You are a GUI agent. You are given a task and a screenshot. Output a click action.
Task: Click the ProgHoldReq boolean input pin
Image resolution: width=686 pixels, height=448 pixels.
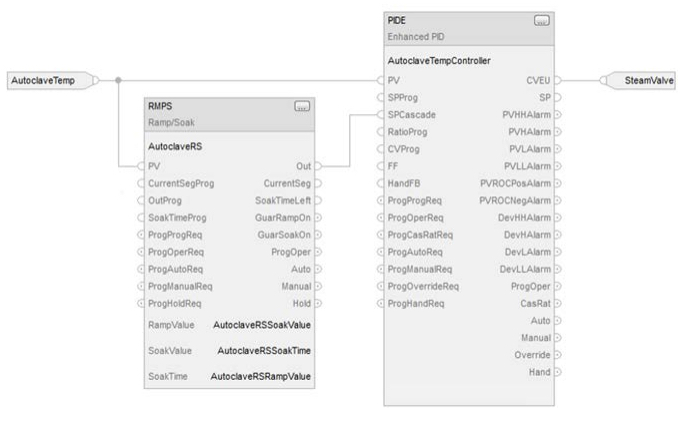click(x=140, y=303)
